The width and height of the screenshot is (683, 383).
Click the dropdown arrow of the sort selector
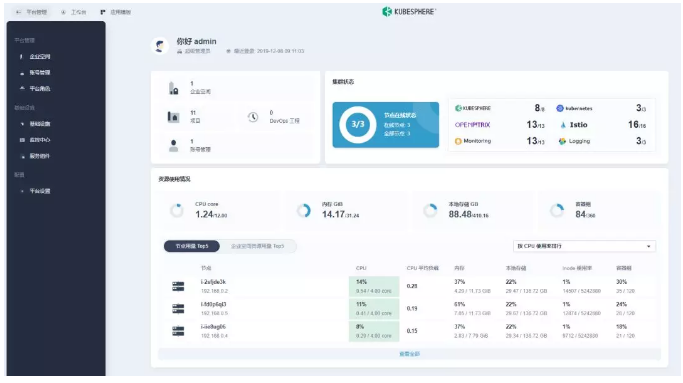(x=649, y=247)
